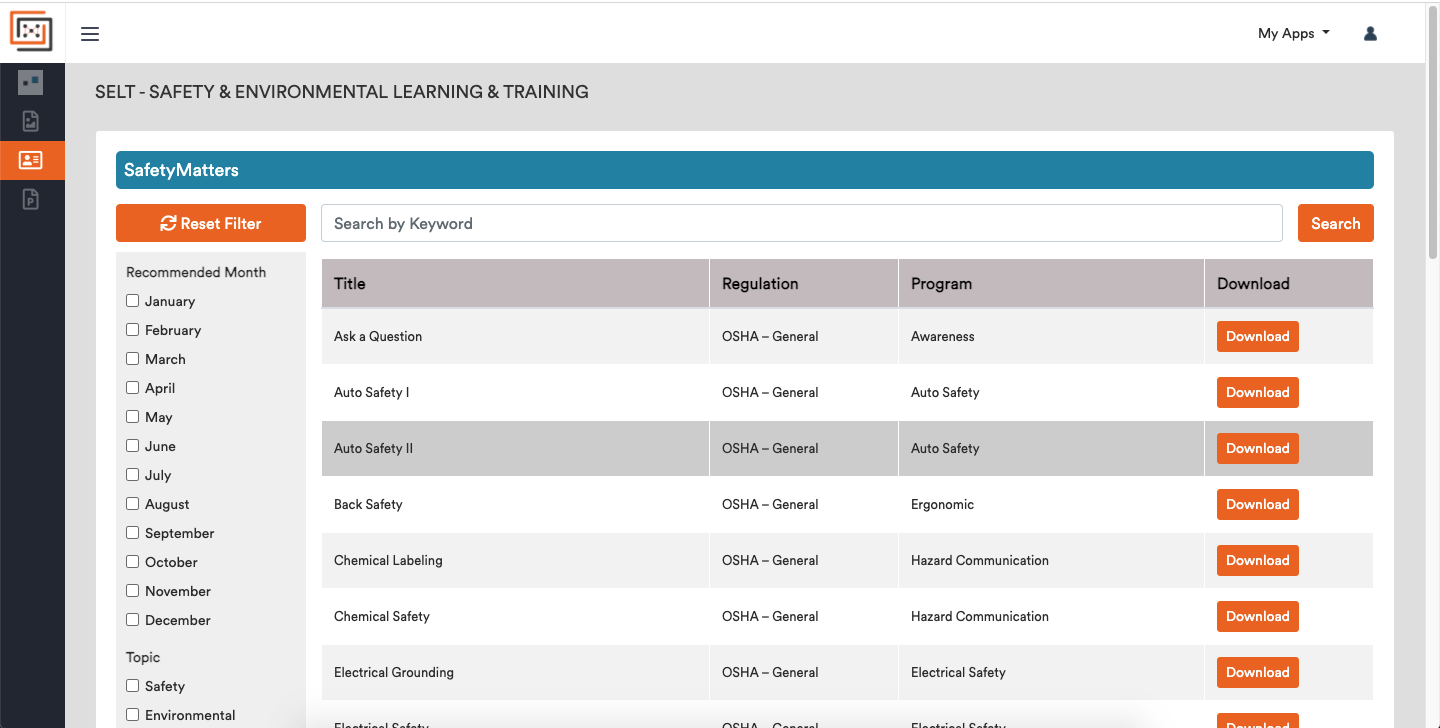The height and width of the screenshot is (728, 1440).
Task: Select the Chemical Safety title
Action: pyautogui.click(x=382, y=616)
